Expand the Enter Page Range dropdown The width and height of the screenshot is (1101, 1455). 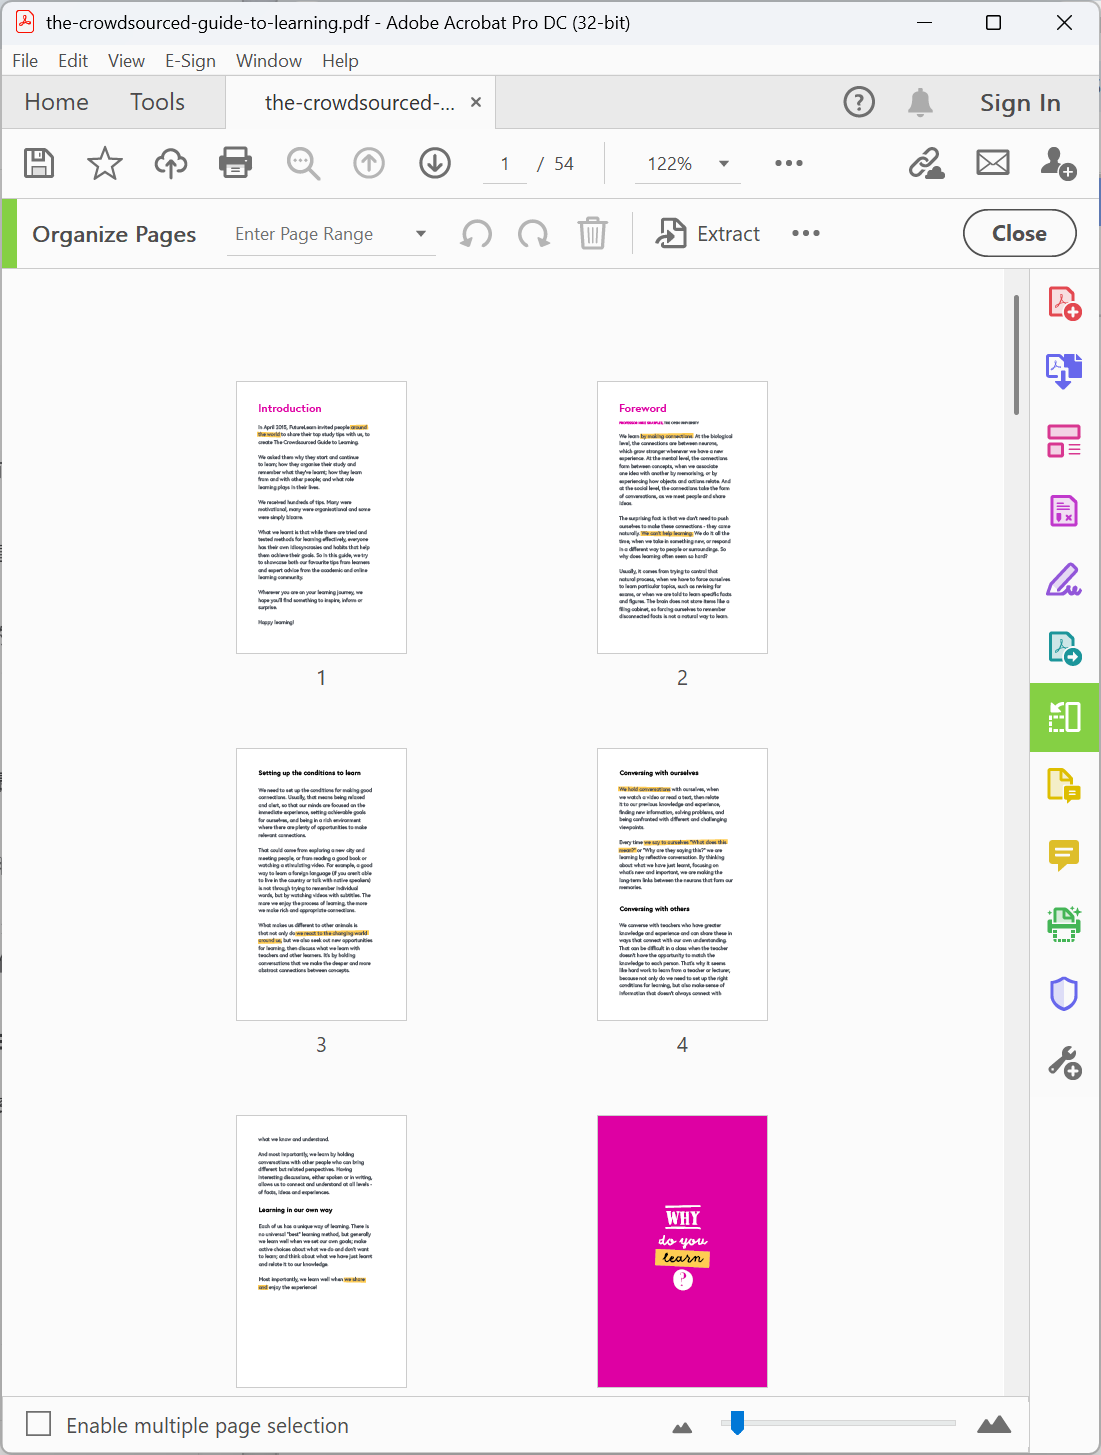tap(420, 233)
